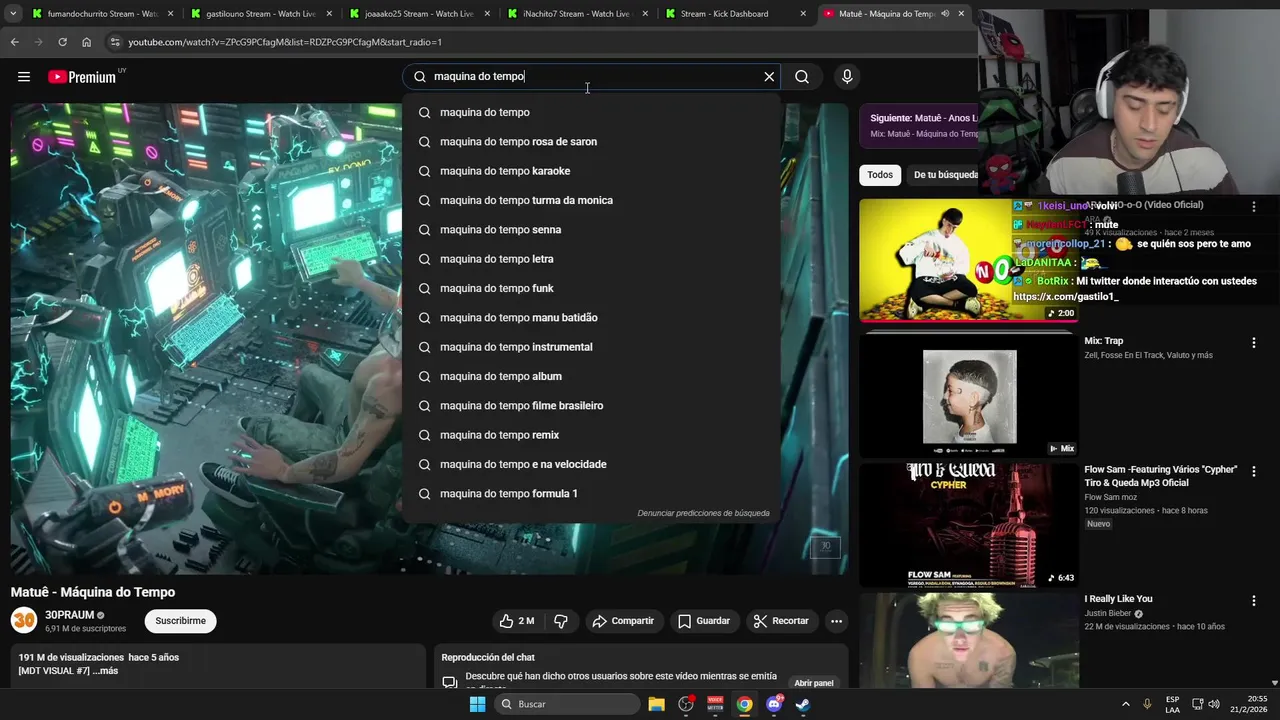The width and height of the screenshot is (1280, 720).
Task: Select the 'Todos' filter chip
Action: pos(880,175)
